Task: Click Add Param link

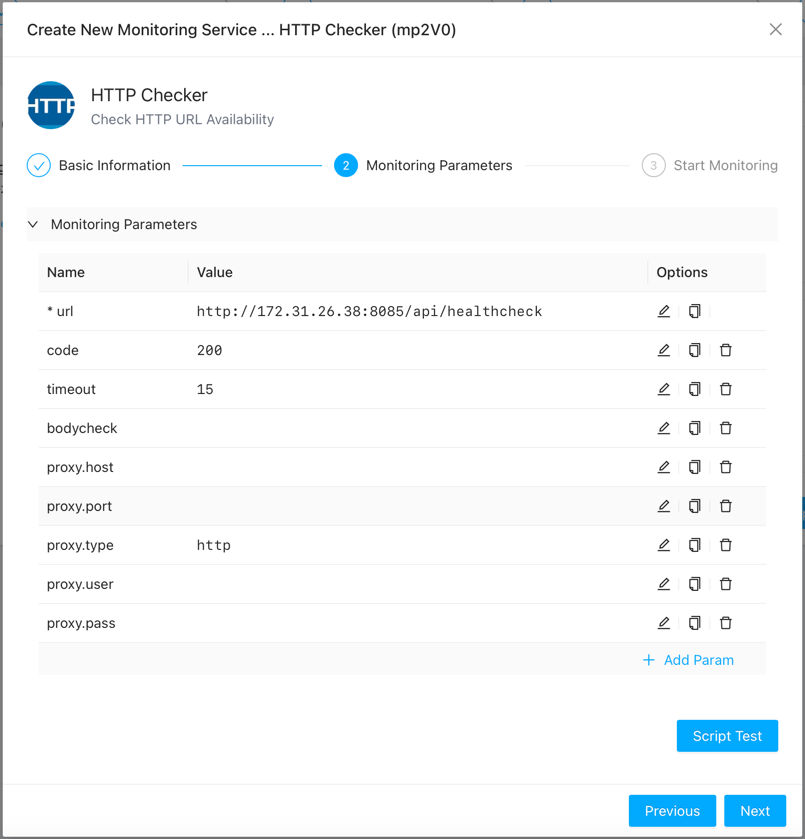Action: [x=688, y=660]
